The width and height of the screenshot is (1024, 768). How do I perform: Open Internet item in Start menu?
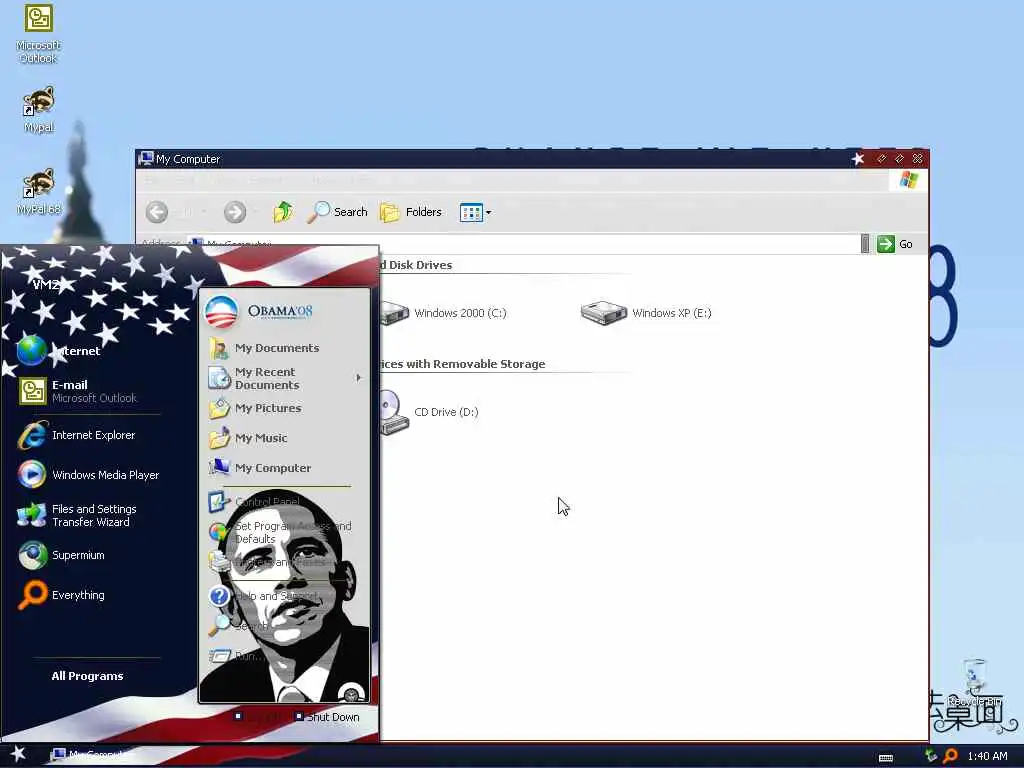tap(59, 351)
